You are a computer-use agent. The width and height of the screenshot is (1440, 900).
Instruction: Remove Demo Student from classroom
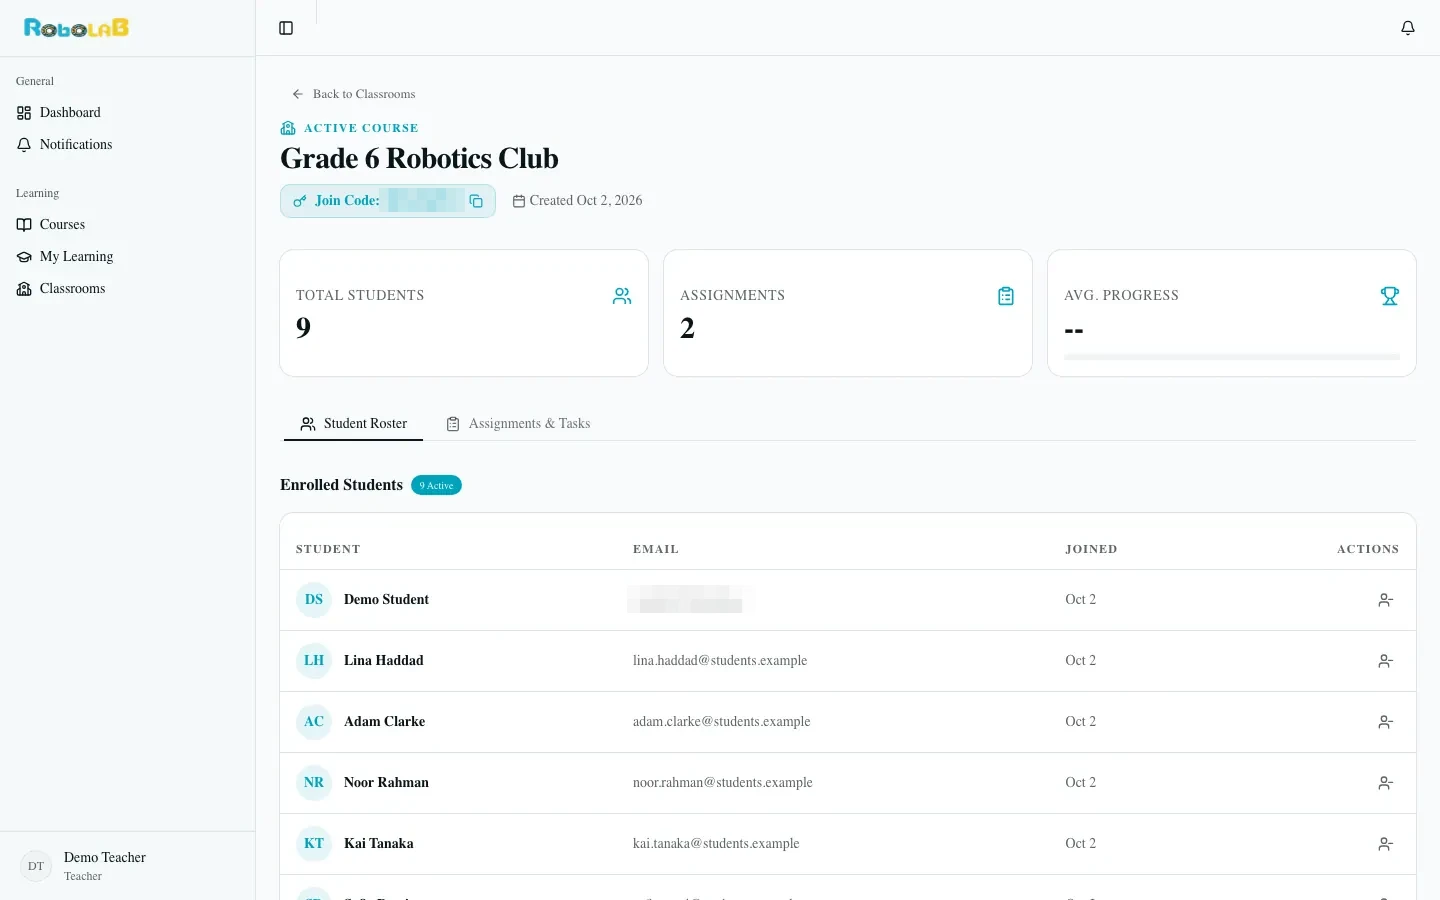click(x=1386, y=600)
